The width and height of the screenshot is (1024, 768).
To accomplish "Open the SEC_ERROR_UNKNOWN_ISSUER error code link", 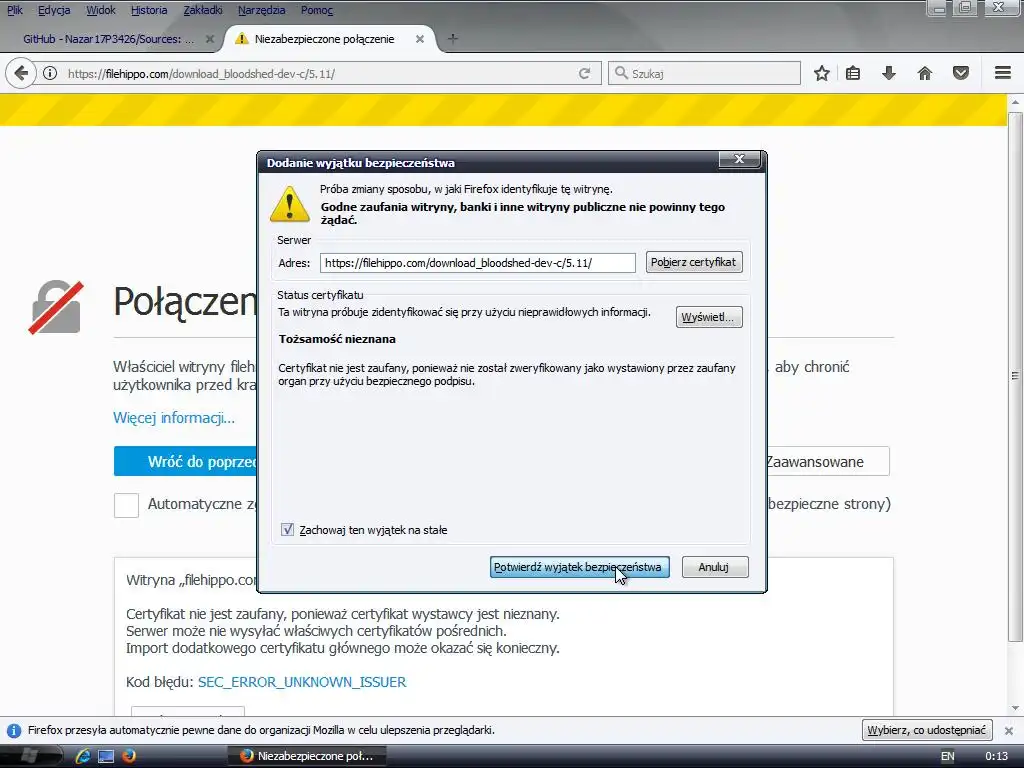I will [302, 682].
